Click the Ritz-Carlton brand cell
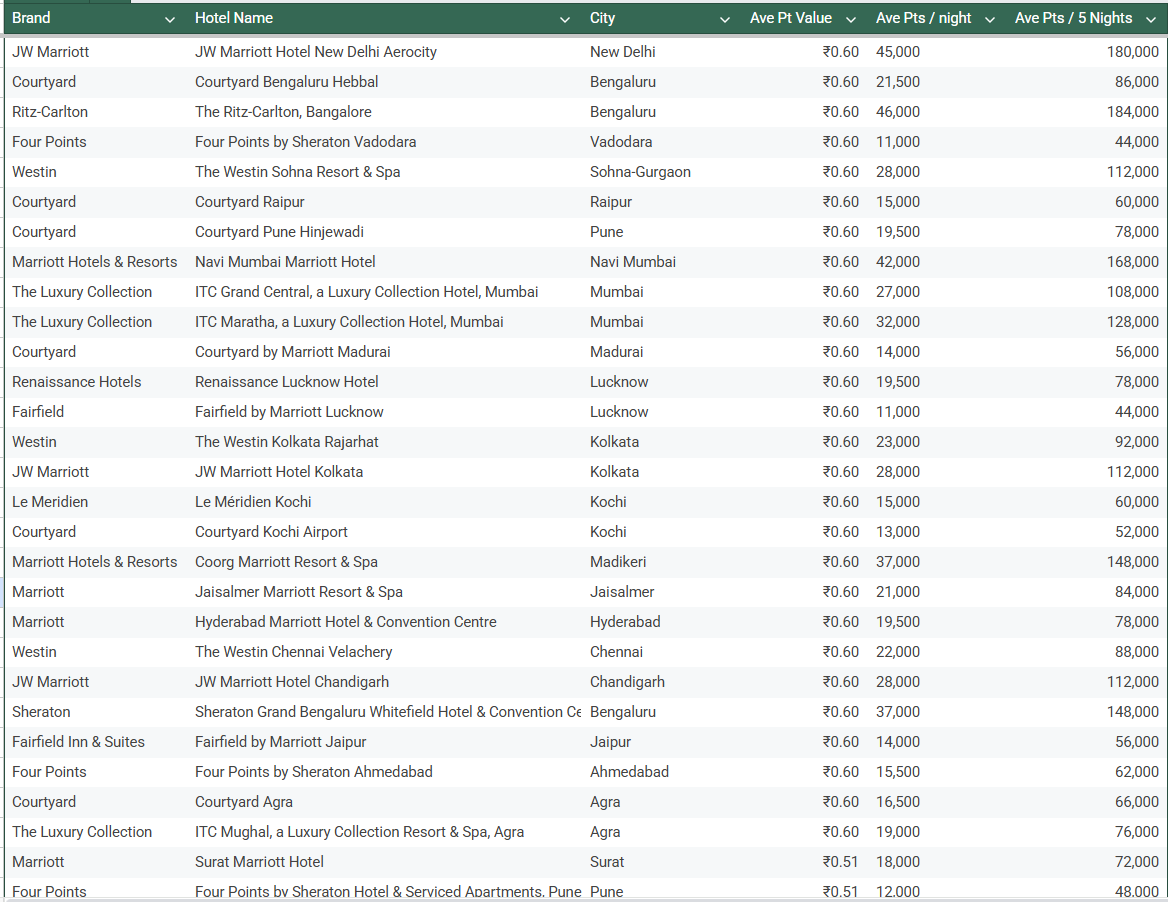Image resolution: width=1168 pixels, height=902 pixels. pyautogui.click(x=95, y=112)
